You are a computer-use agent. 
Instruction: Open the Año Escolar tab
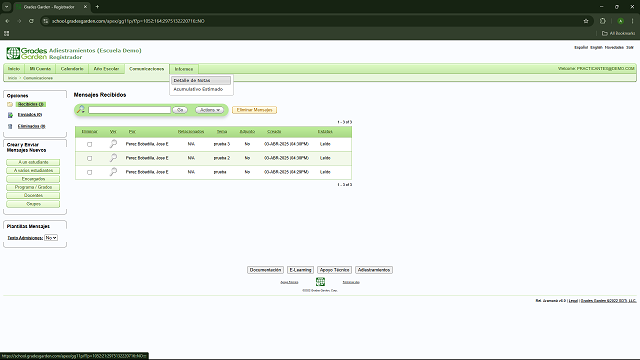click(107, 69)
